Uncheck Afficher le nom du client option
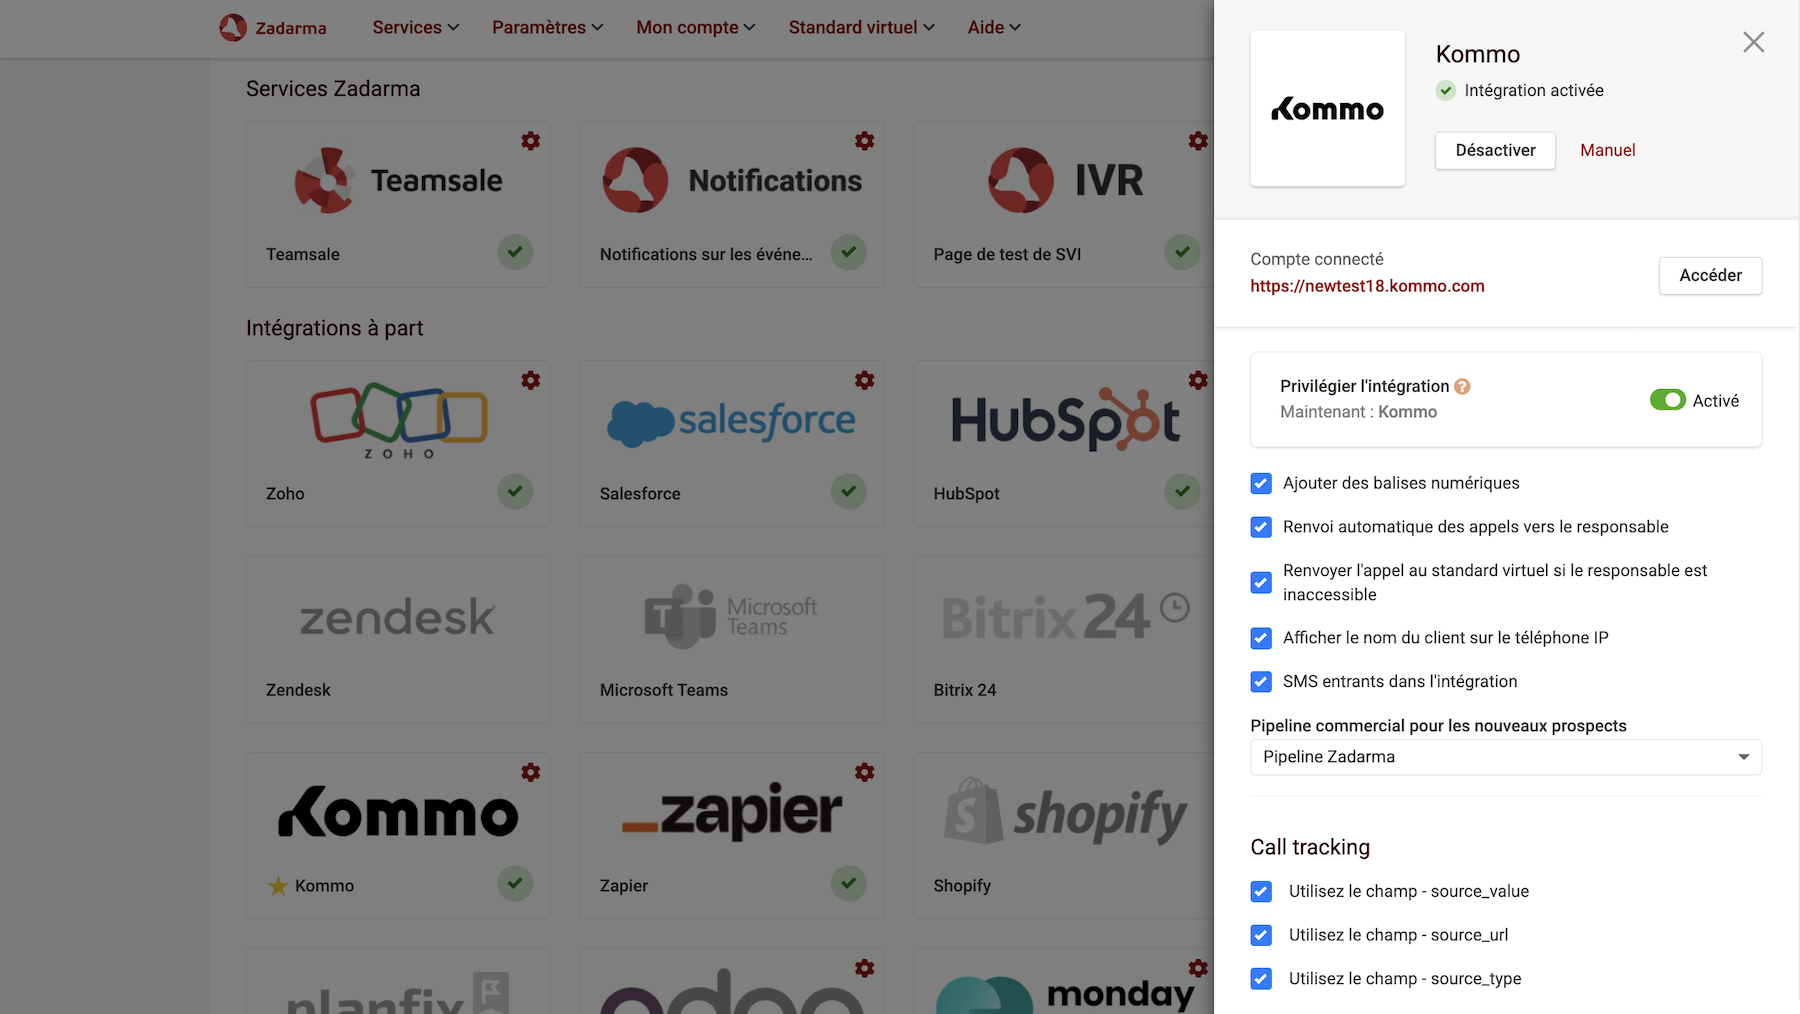1800x1014 pixels. click(x=1261, y=638)
